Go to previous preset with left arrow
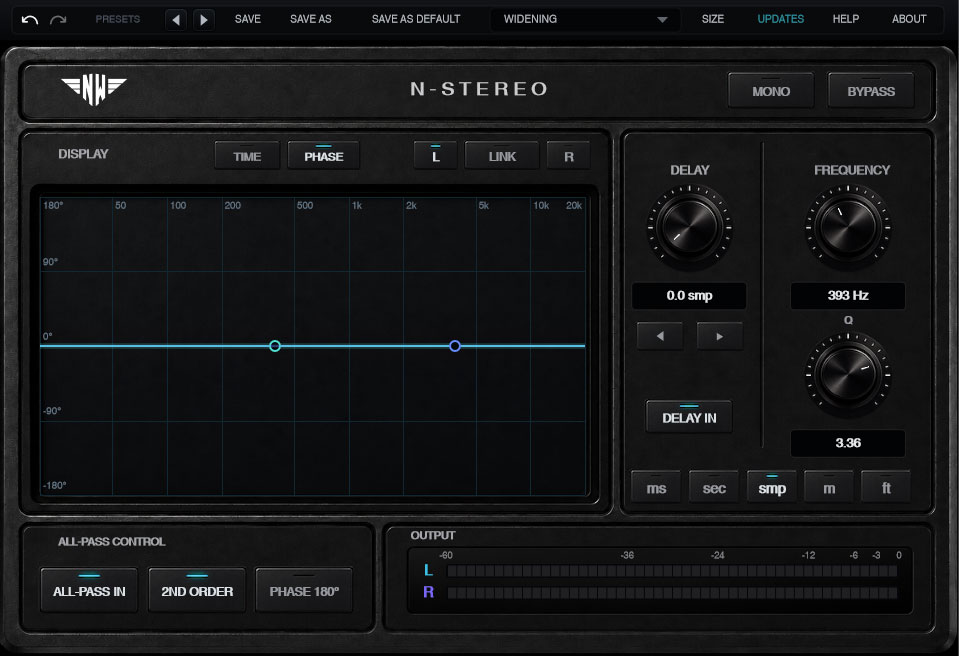The height and width of the screenshot is (656, 959). point(176,20)
